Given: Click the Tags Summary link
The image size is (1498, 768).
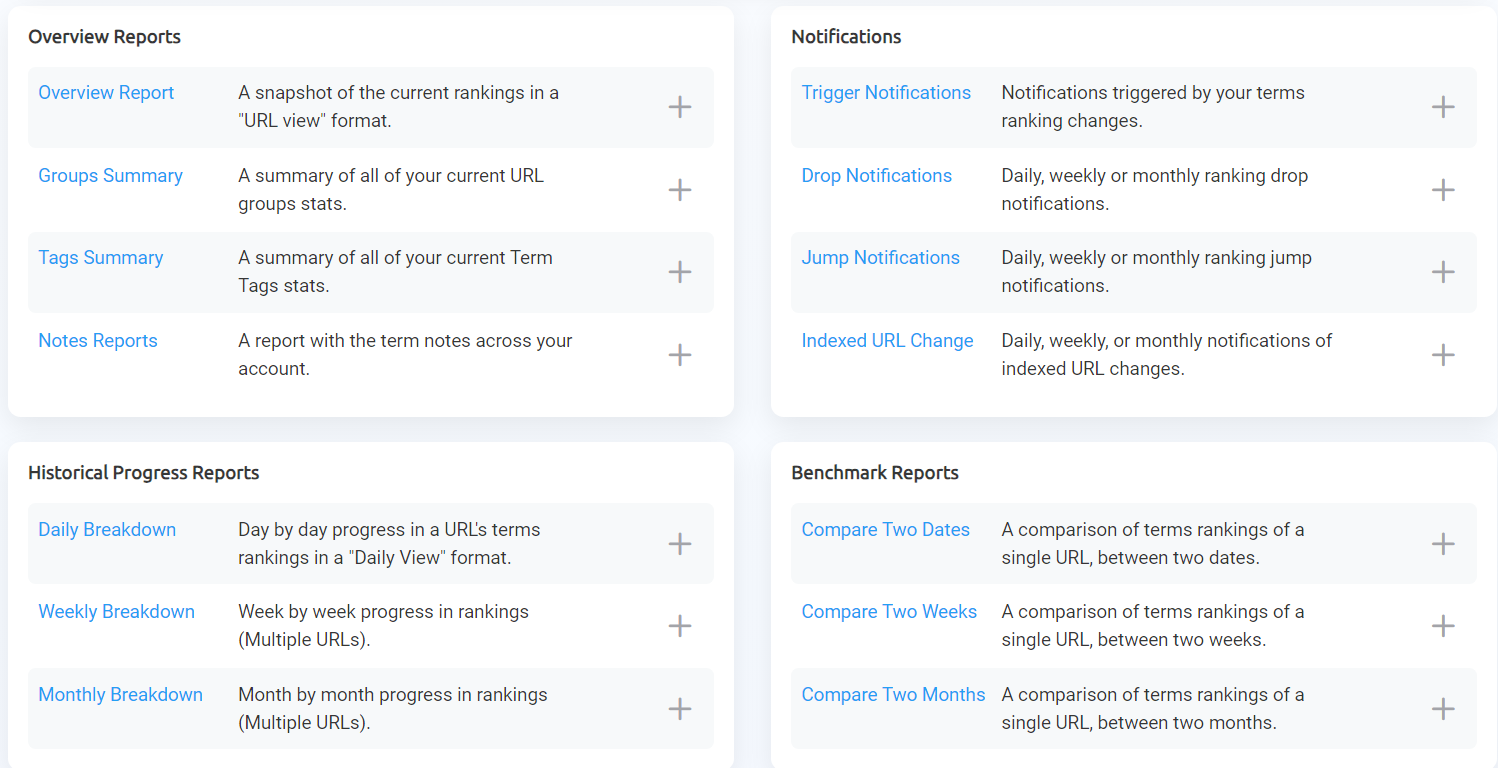Looking at the screenshot, I should coord(100,258).
